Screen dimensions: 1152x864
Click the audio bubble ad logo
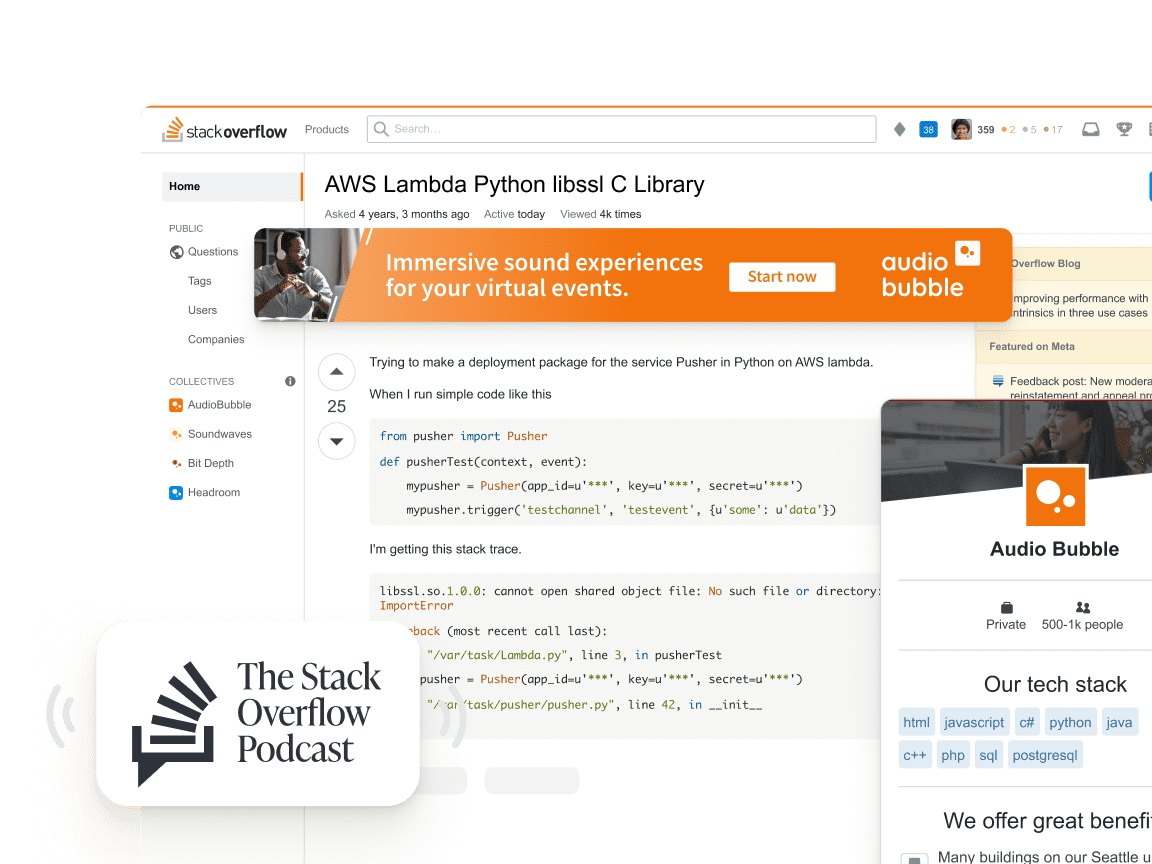click(930, 269)
